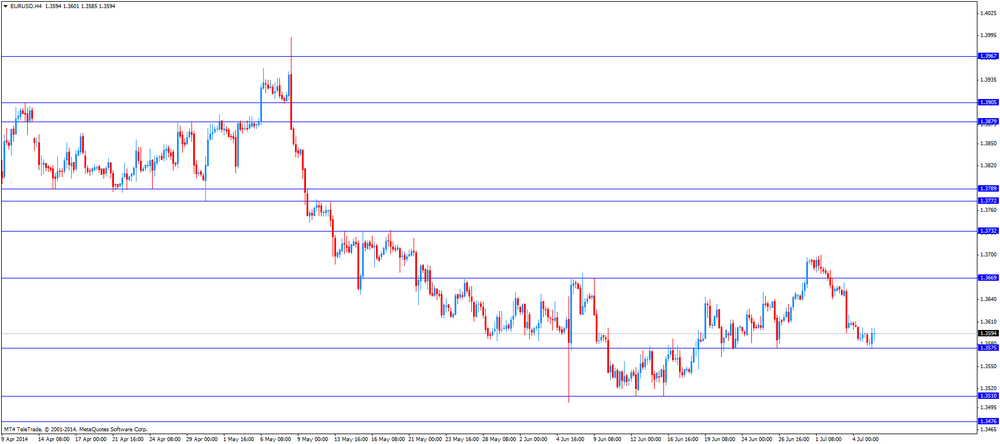Screen dimensions: 1000x444
Task: Click the 26 Jun 16:00 time label
Action: [795, 439]
